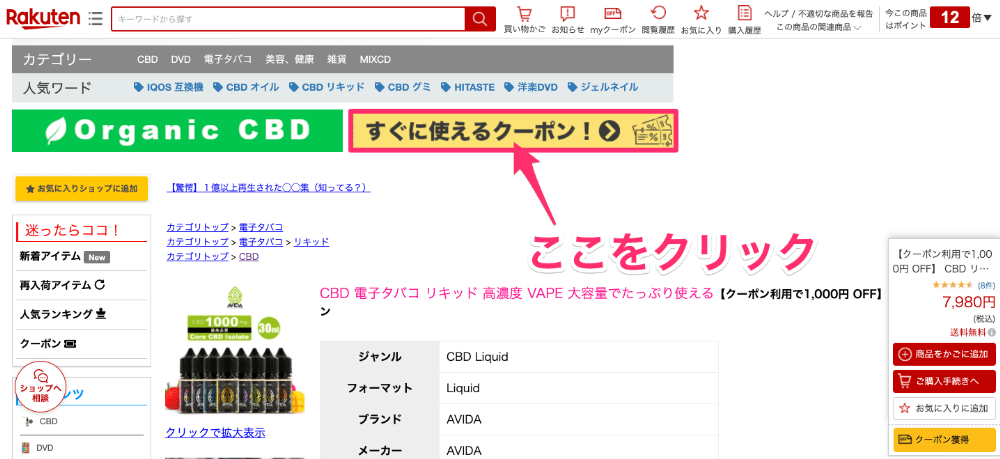Open purchase history (購入履歴) icon
1000x459 pixels.
click(744, 18)
